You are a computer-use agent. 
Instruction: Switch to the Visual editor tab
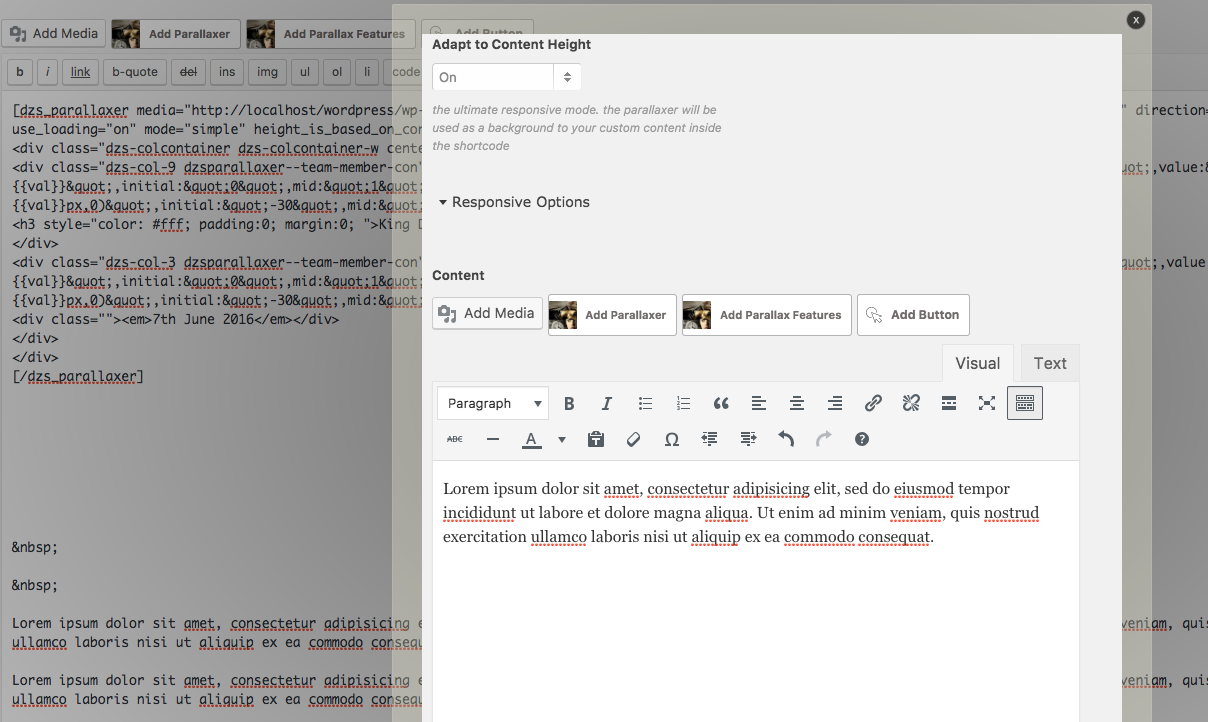click(x=977, y=363)
